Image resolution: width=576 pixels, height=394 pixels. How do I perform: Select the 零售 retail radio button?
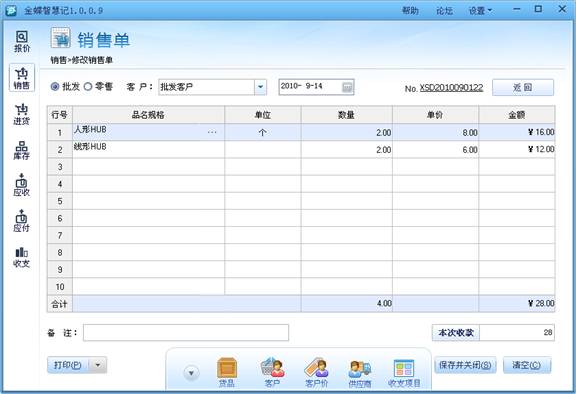coord(88,87)
